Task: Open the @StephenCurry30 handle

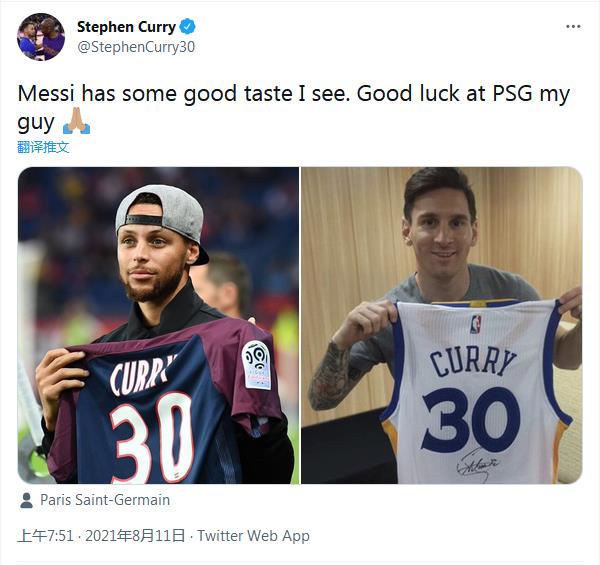Action: click(x=136, y=46)
